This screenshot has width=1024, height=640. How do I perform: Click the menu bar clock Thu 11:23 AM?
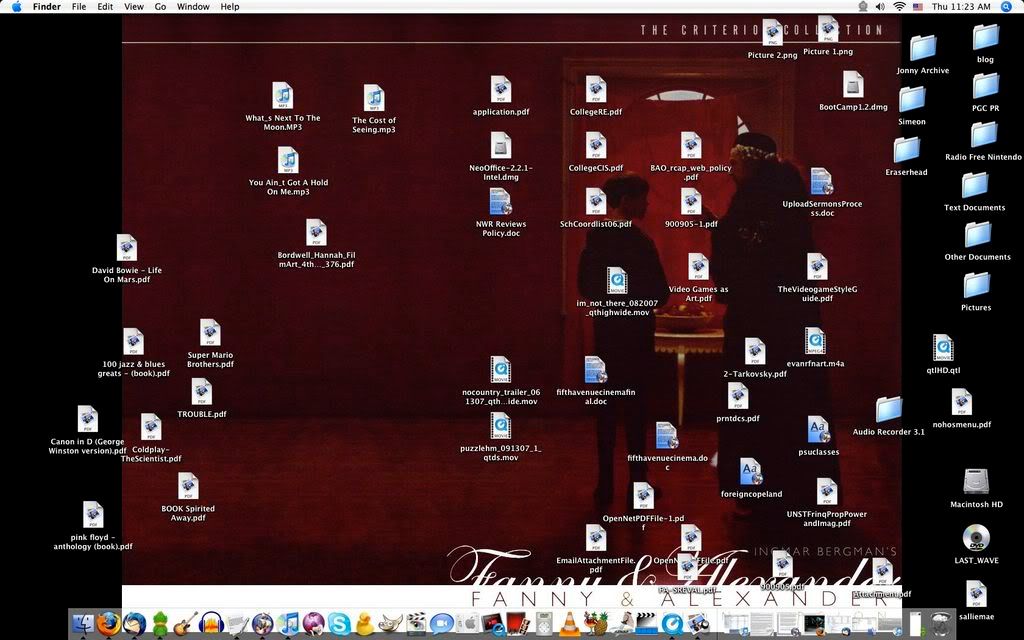961,7
